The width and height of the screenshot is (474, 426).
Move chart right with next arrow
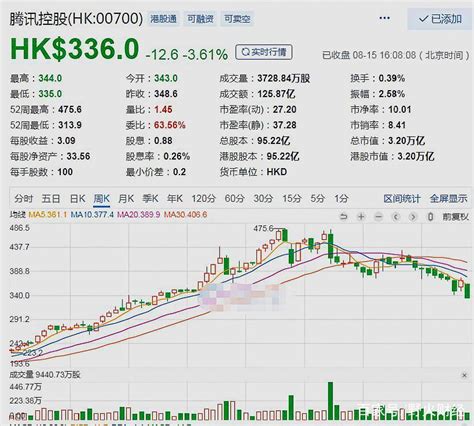tap(413, 217)
